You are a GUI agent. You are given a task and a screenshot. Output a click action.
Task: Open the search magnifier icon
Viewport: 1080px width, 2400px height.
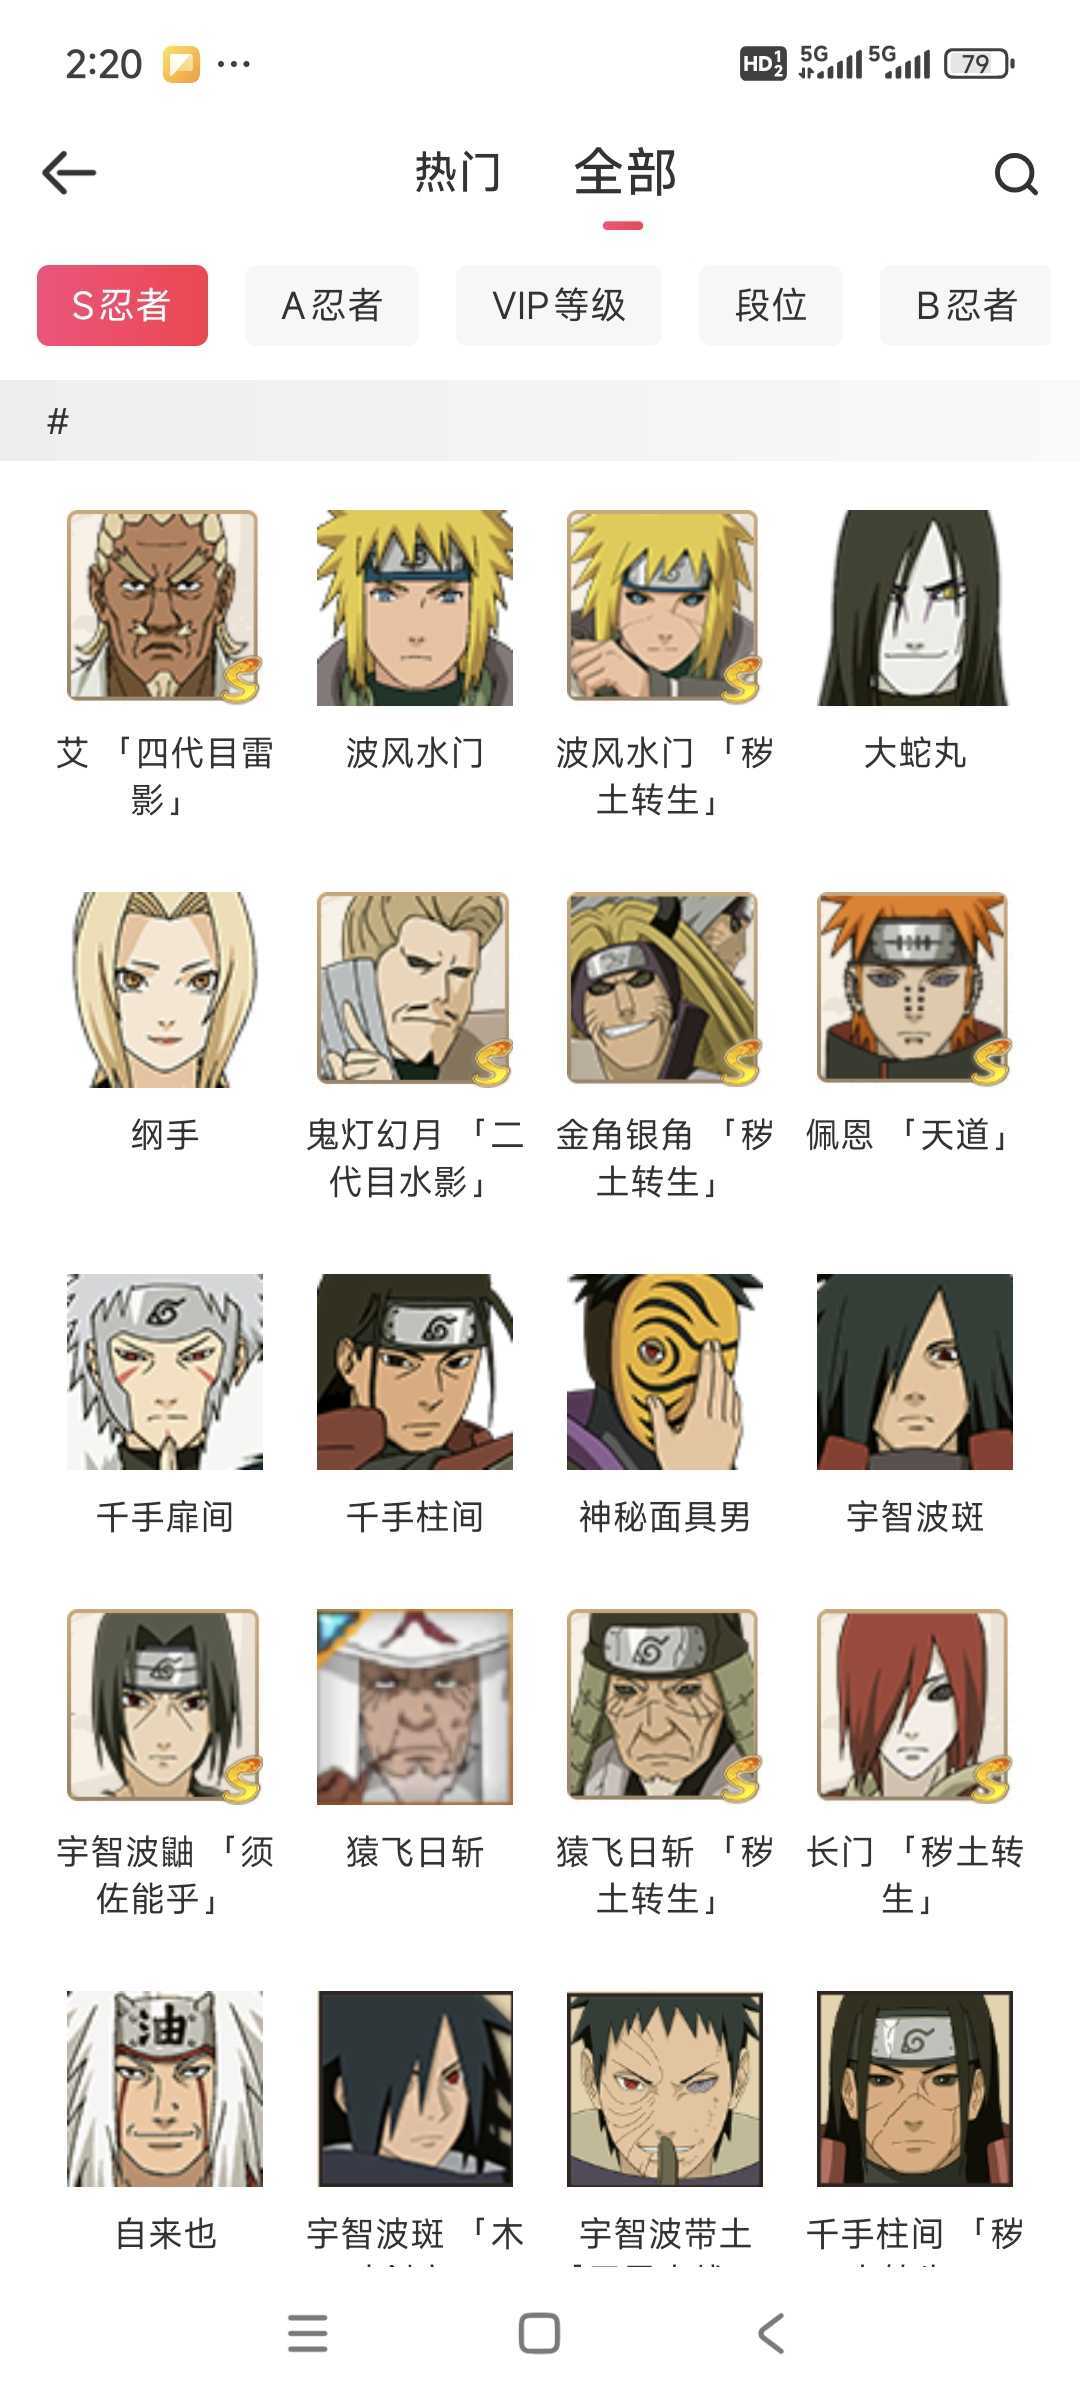click(x=1016, y=174)
